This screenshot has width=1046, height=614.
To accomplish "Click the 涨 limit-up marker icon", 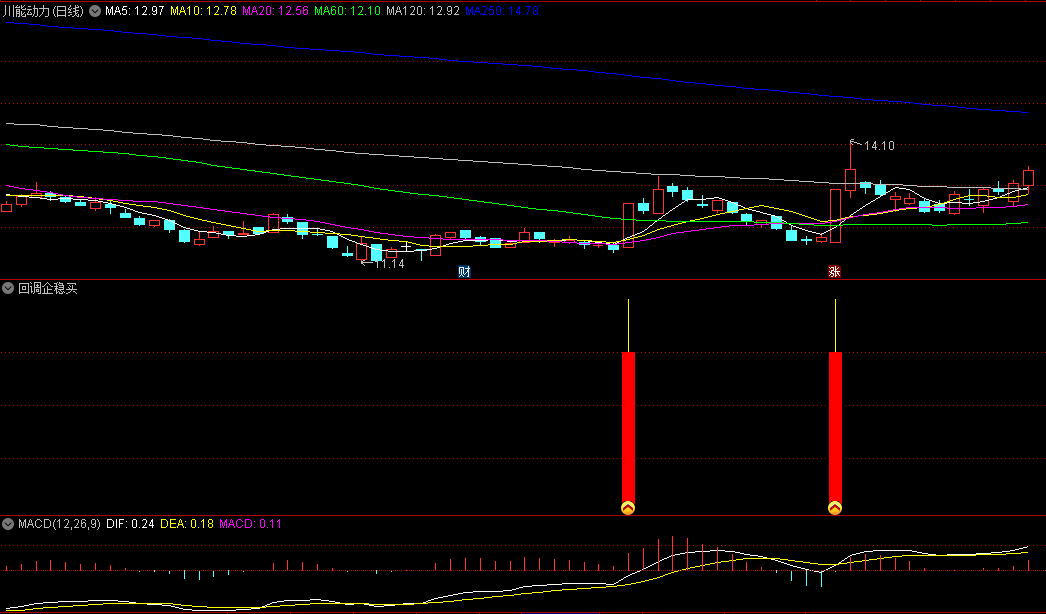I will pyautogui.click(x=834, y=272).
